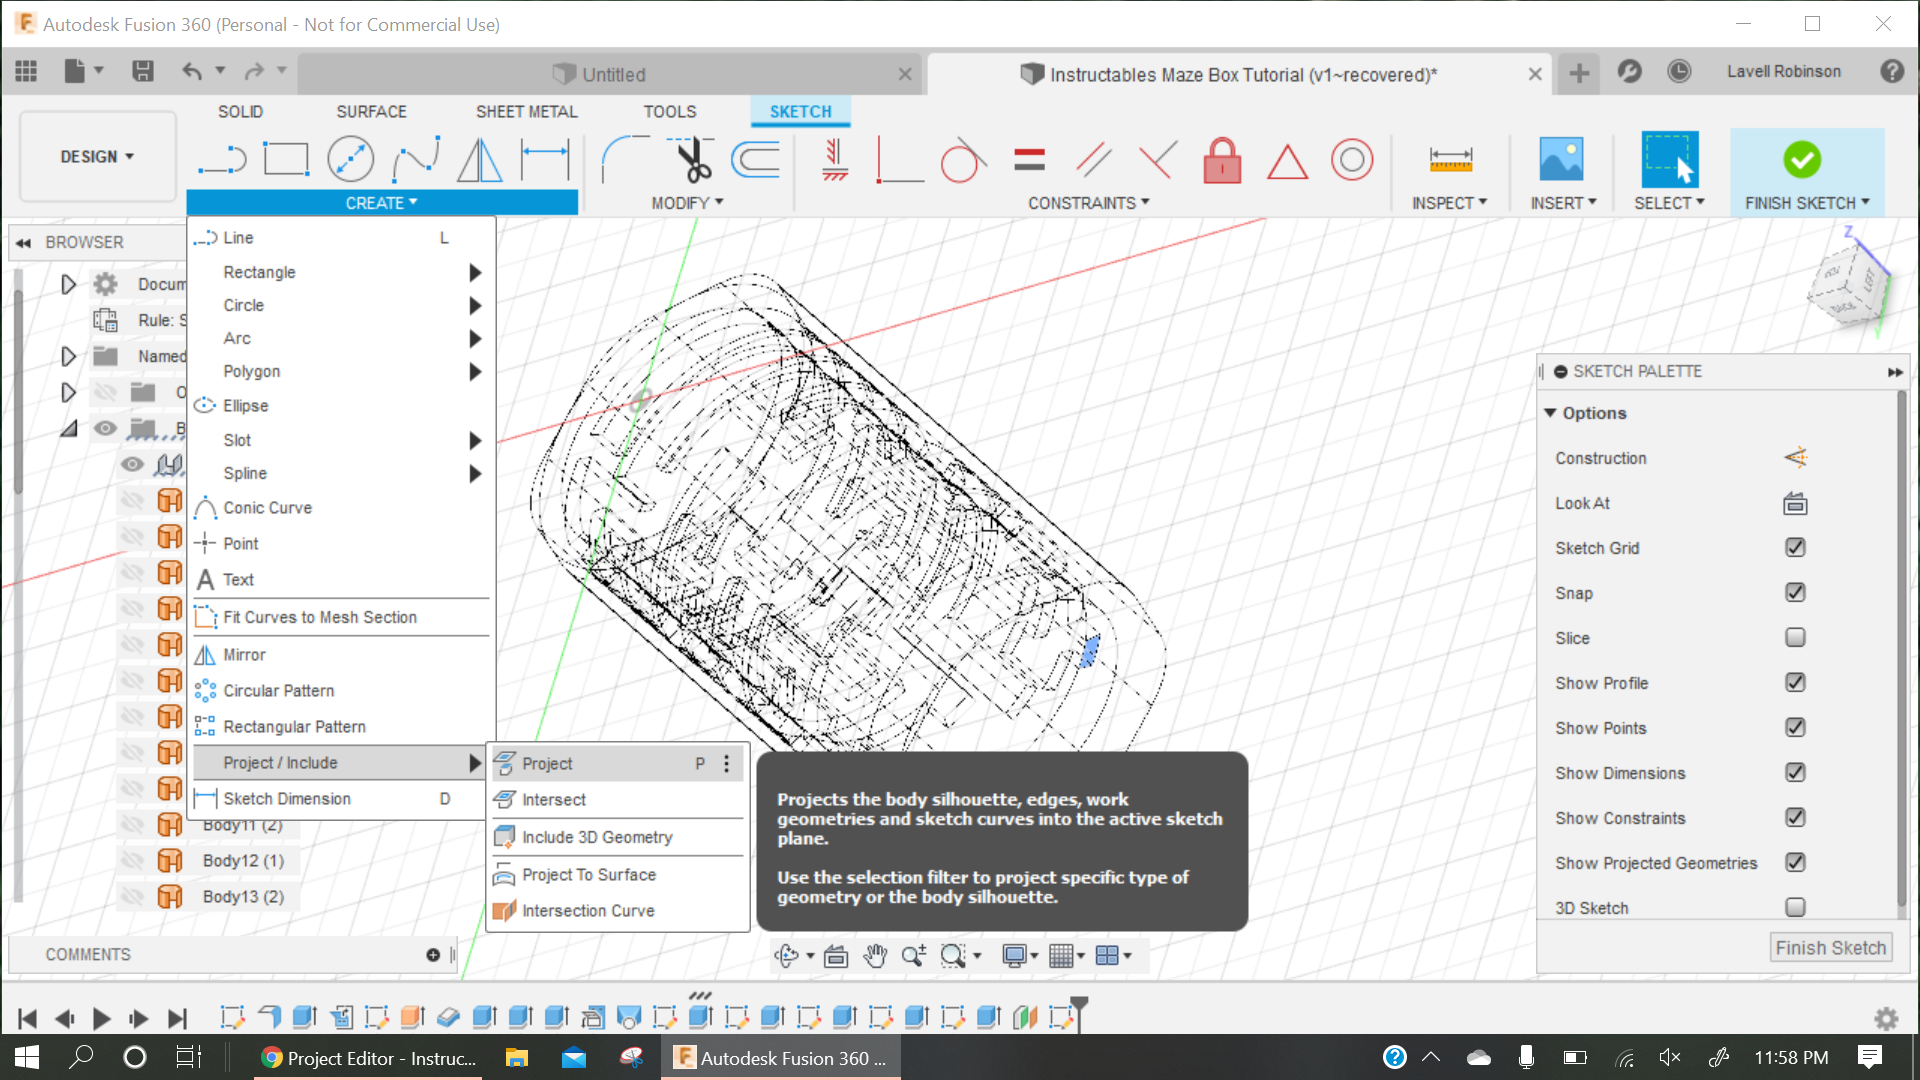Select the Sketch Dimension tool

coord(287,798)
